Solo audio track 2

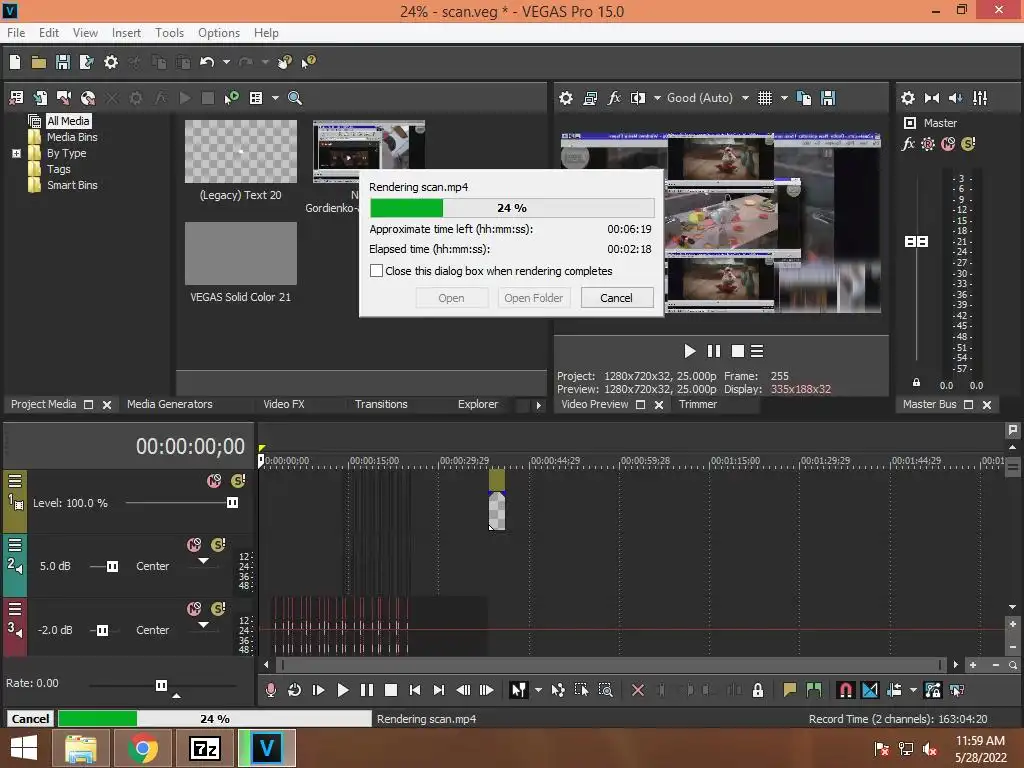(218, 545)
